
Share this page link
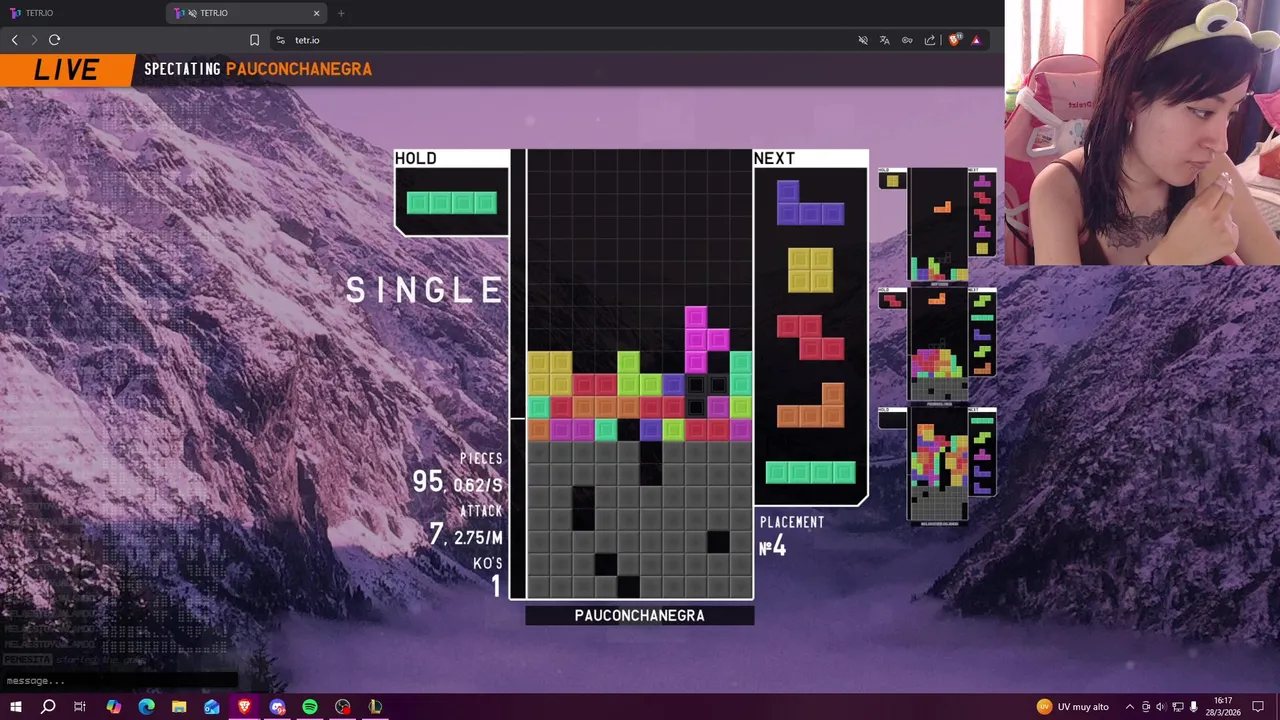pos(930,40)
